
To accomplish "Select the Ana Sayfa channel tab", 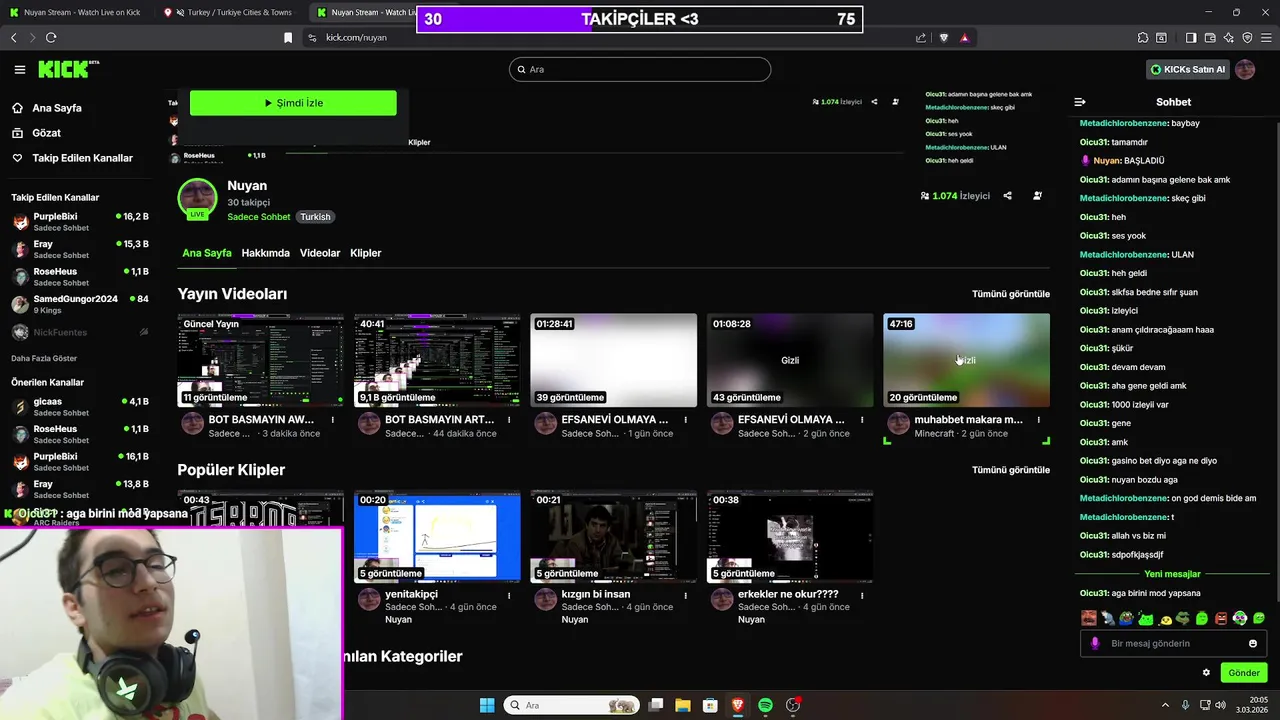I will [x=207, y=253].
